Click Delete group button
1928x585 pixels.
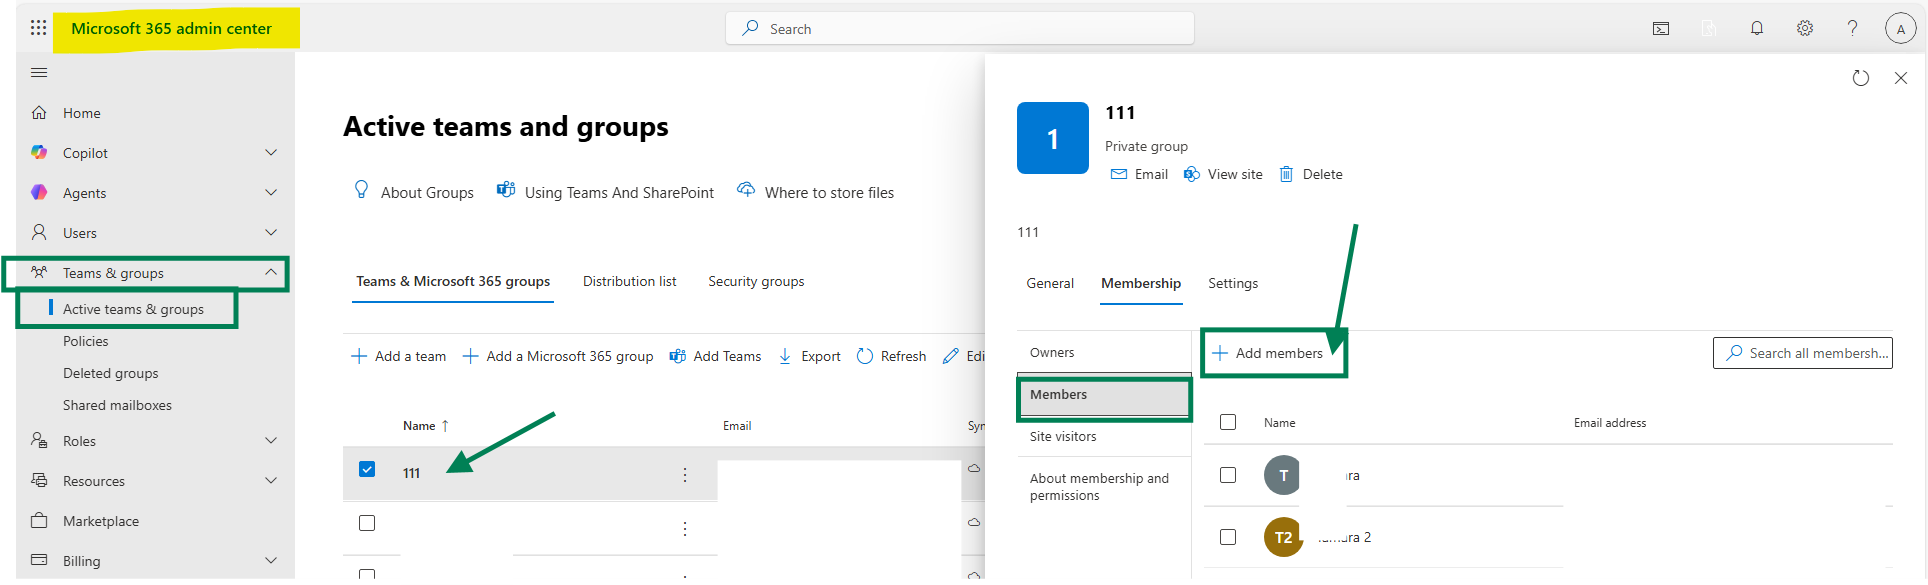pos(1311,174)
